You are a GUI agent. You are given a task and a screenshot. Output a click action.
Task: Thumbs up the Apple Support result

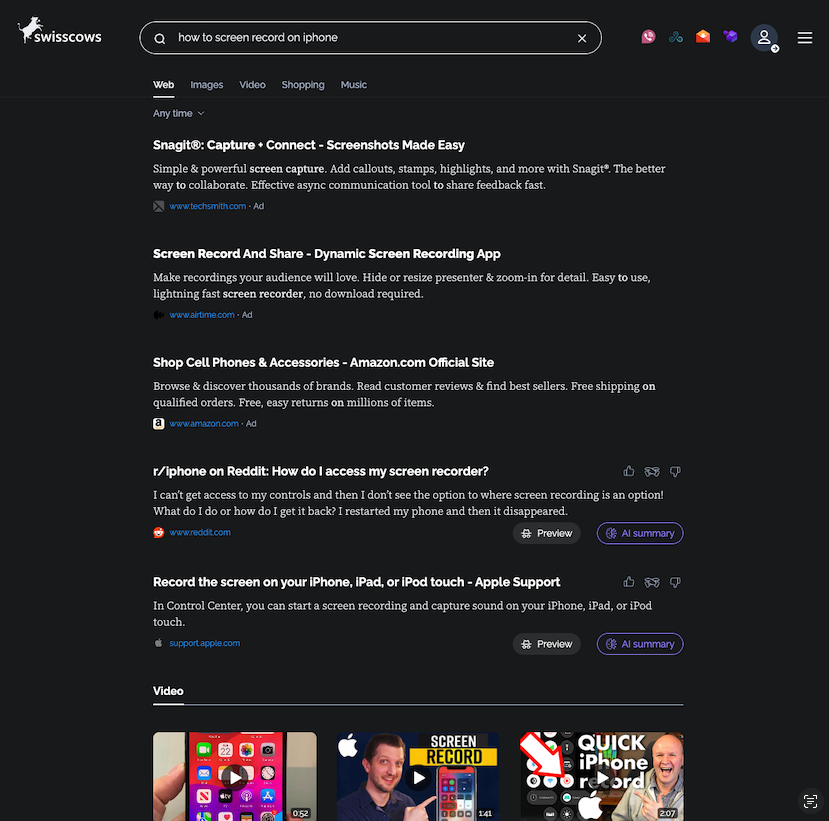(629, 582)
